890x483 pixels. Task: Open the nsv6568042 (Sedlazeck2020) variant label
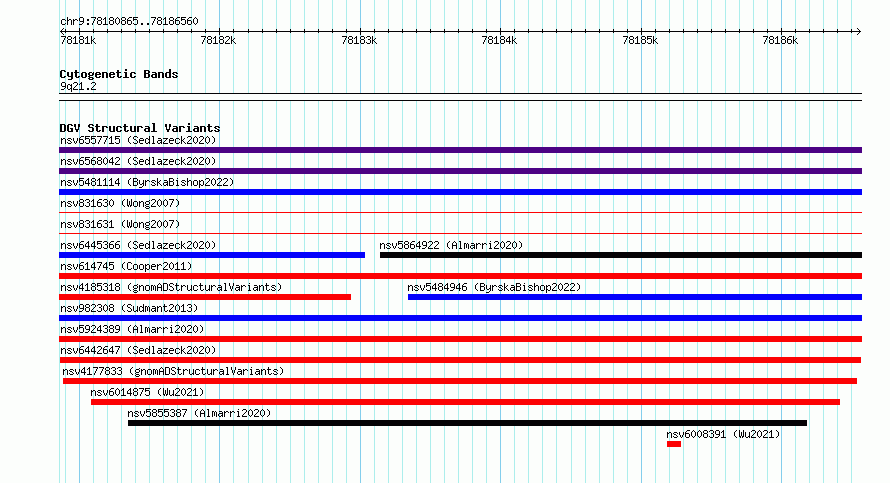pyautogui.click(x=138, y=161)
